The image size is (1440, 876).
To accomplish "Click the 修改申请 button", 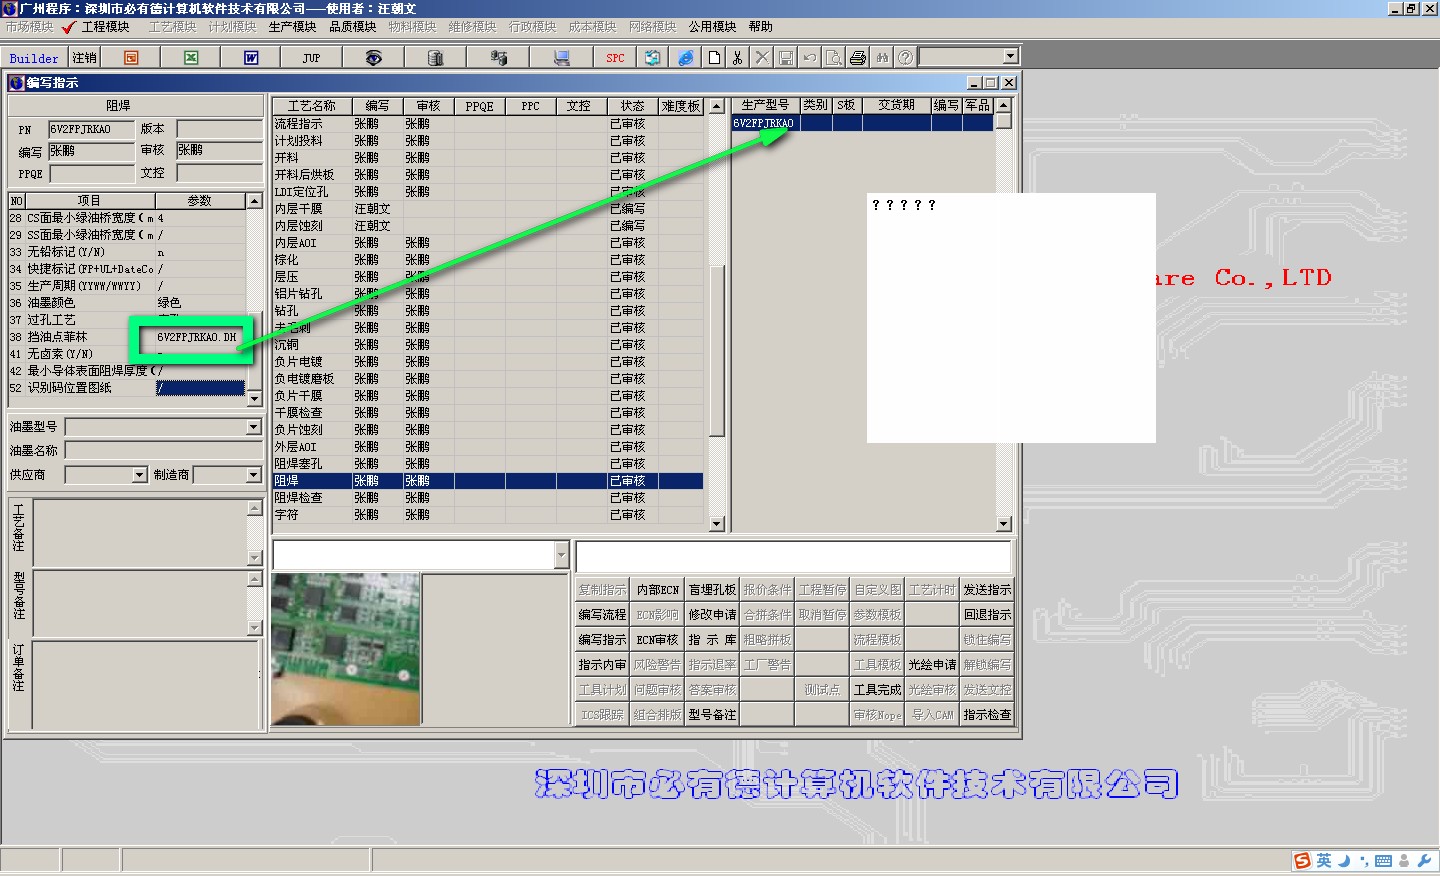I will [712, 615].
